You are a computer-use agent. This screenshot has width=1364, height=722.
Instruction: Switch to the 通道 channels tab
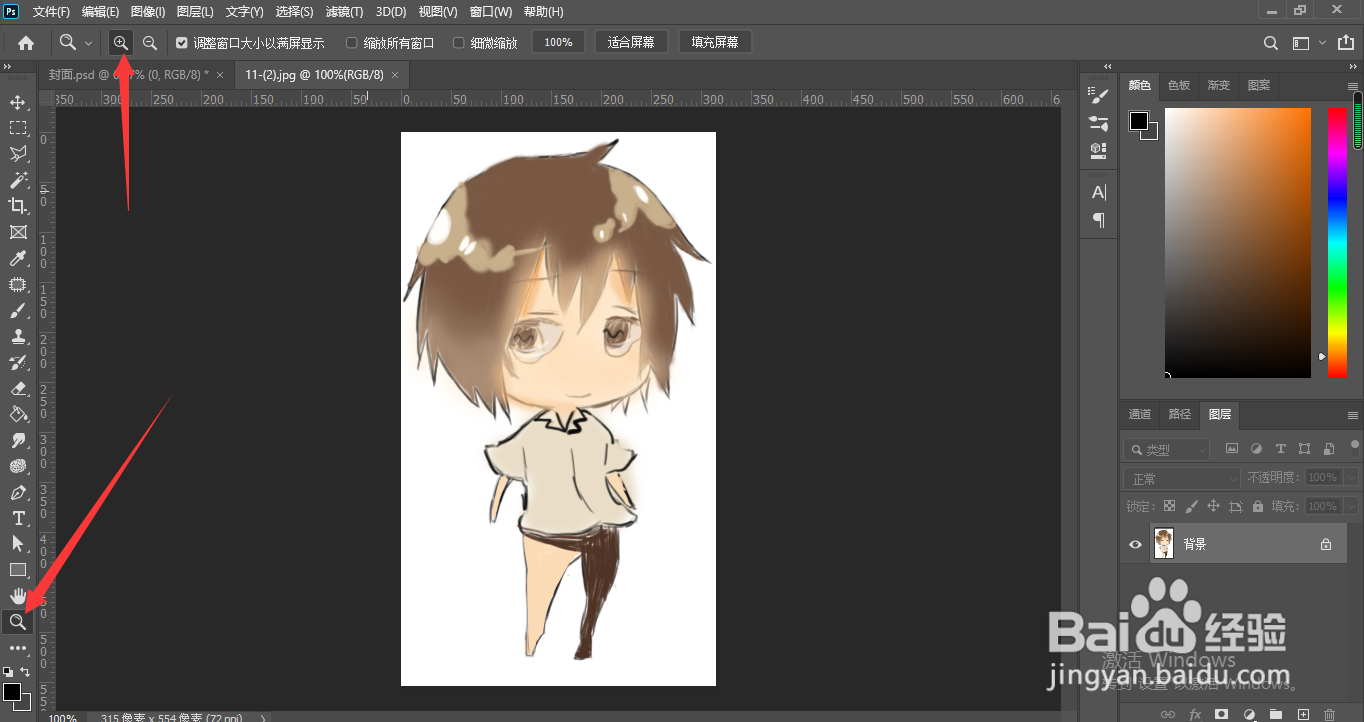tap(1140, 414)
